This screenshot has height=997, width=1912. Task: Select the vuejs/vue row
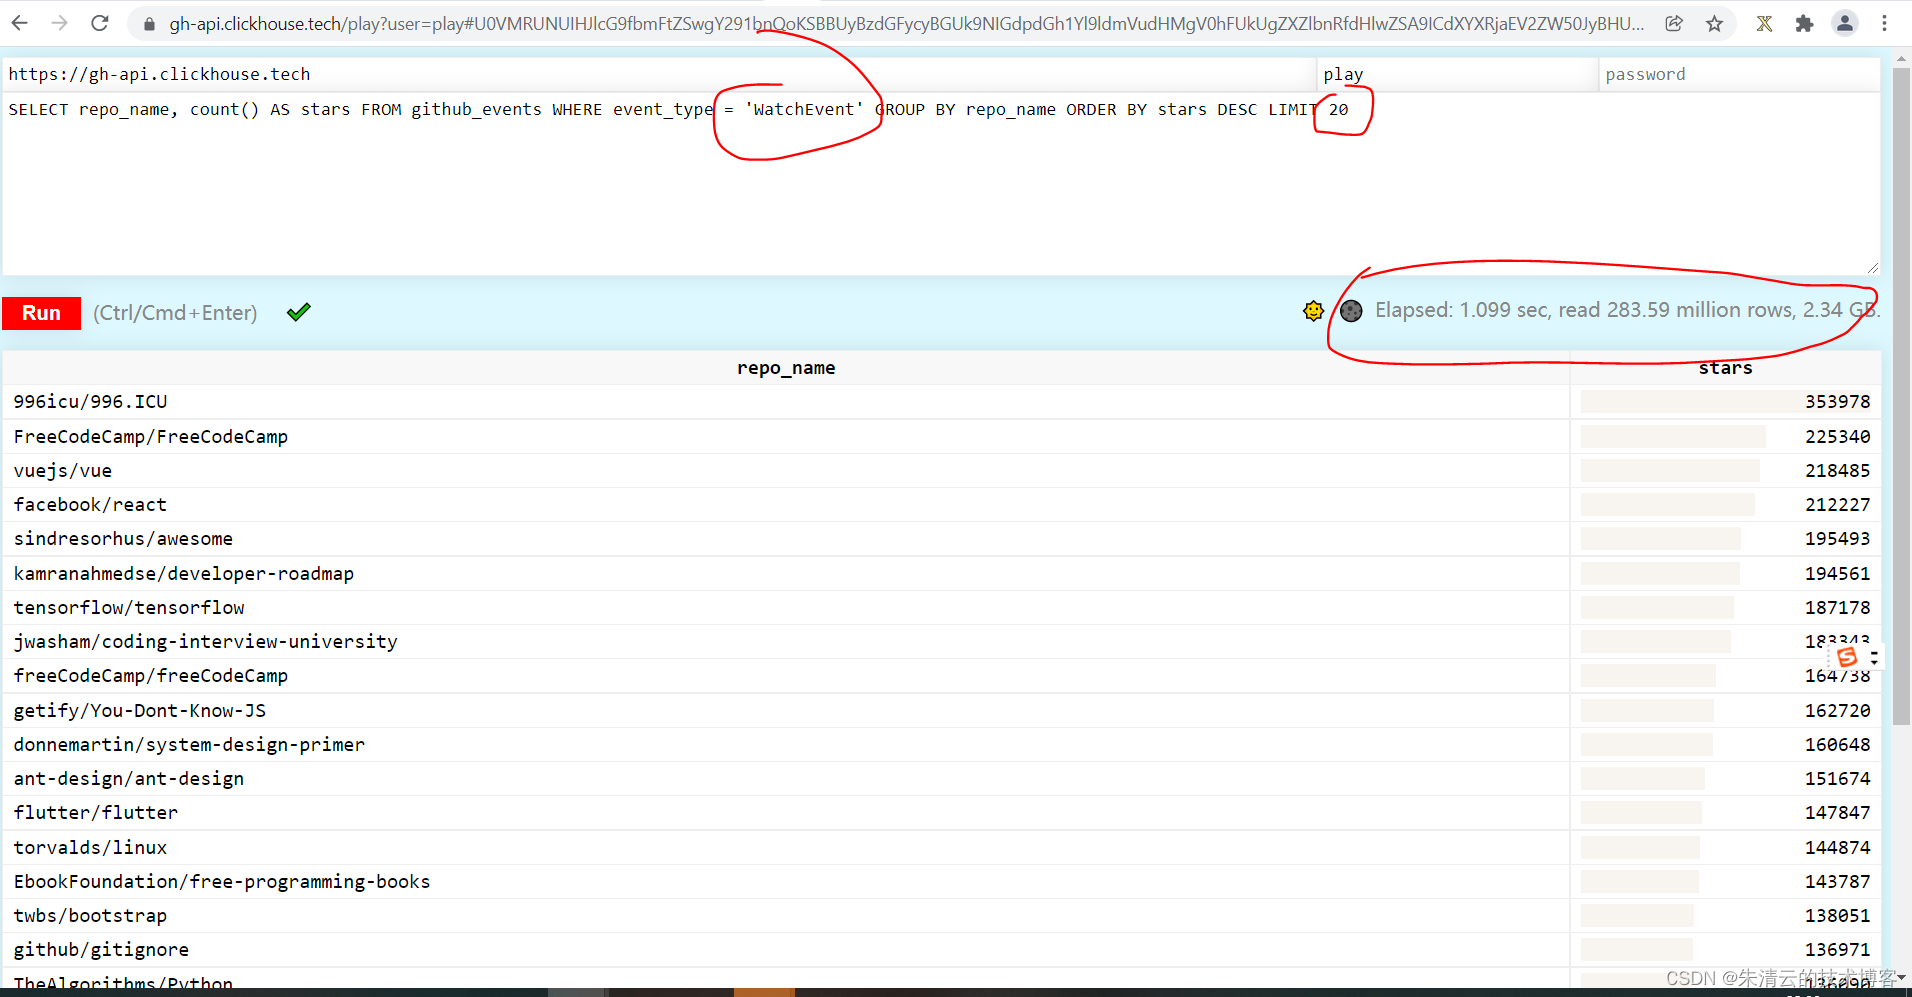point(941,471)
